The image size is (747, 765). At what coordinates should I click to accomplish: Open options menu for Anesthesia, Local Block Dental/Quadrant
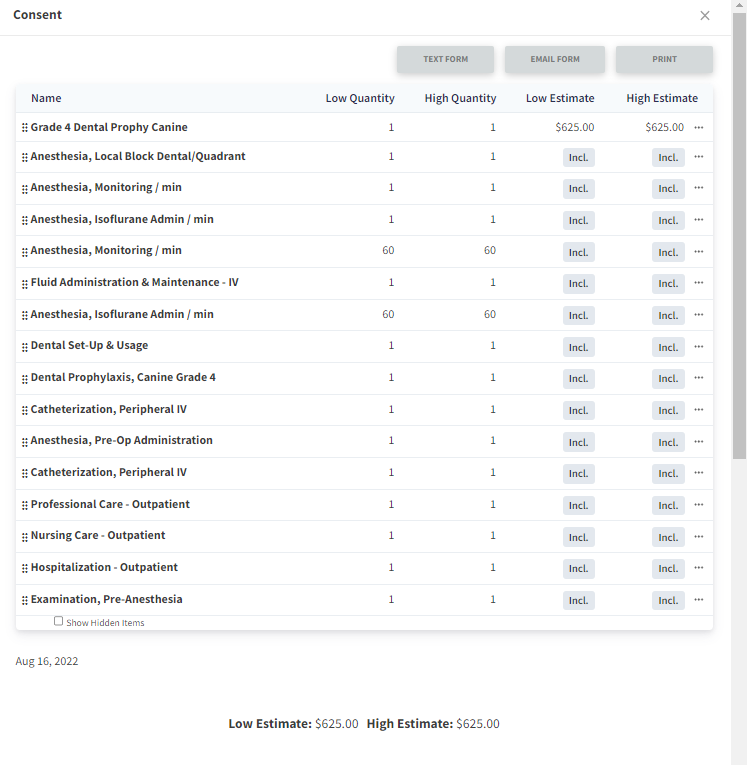[x=699, y=157]
